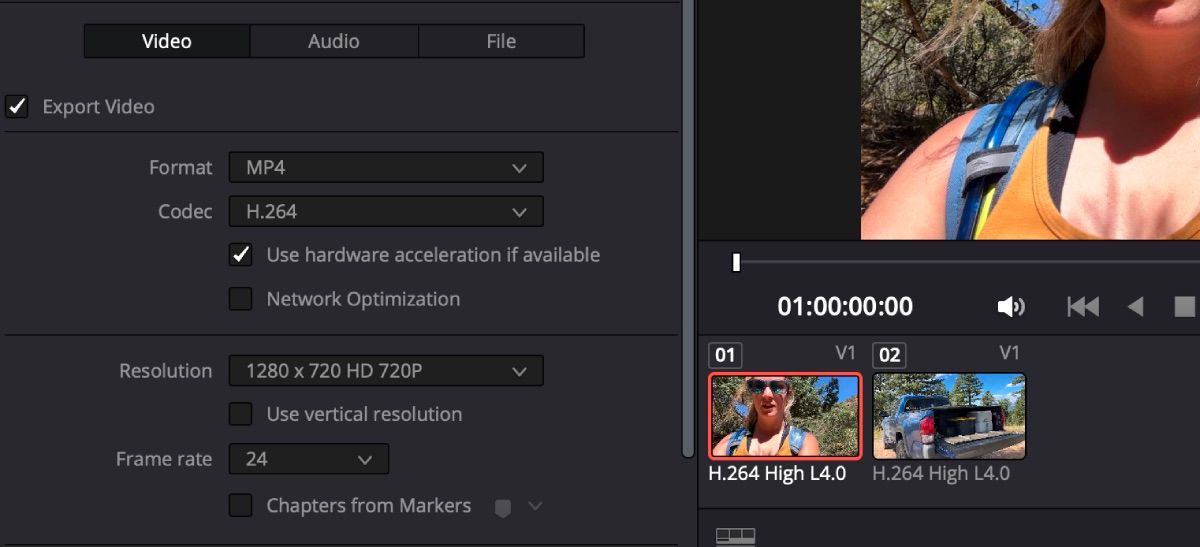Click the V1 track label above clip 01

846,353
